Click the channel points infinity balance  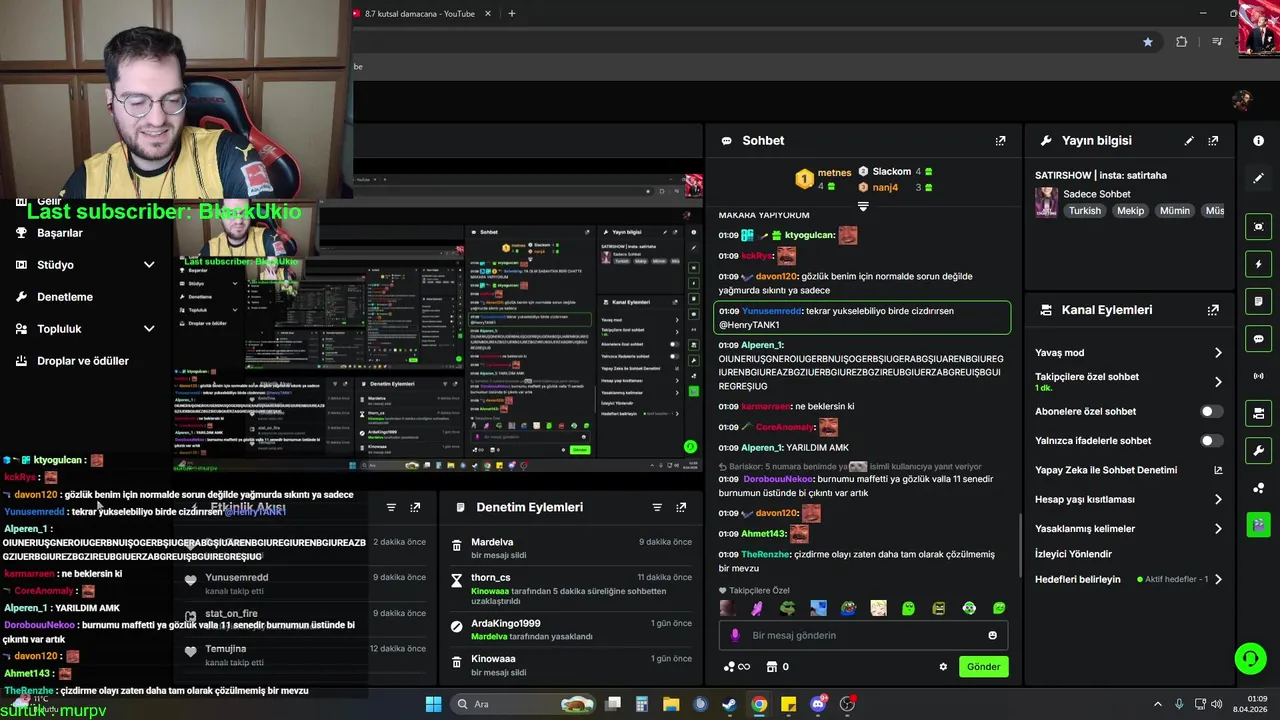737,667
